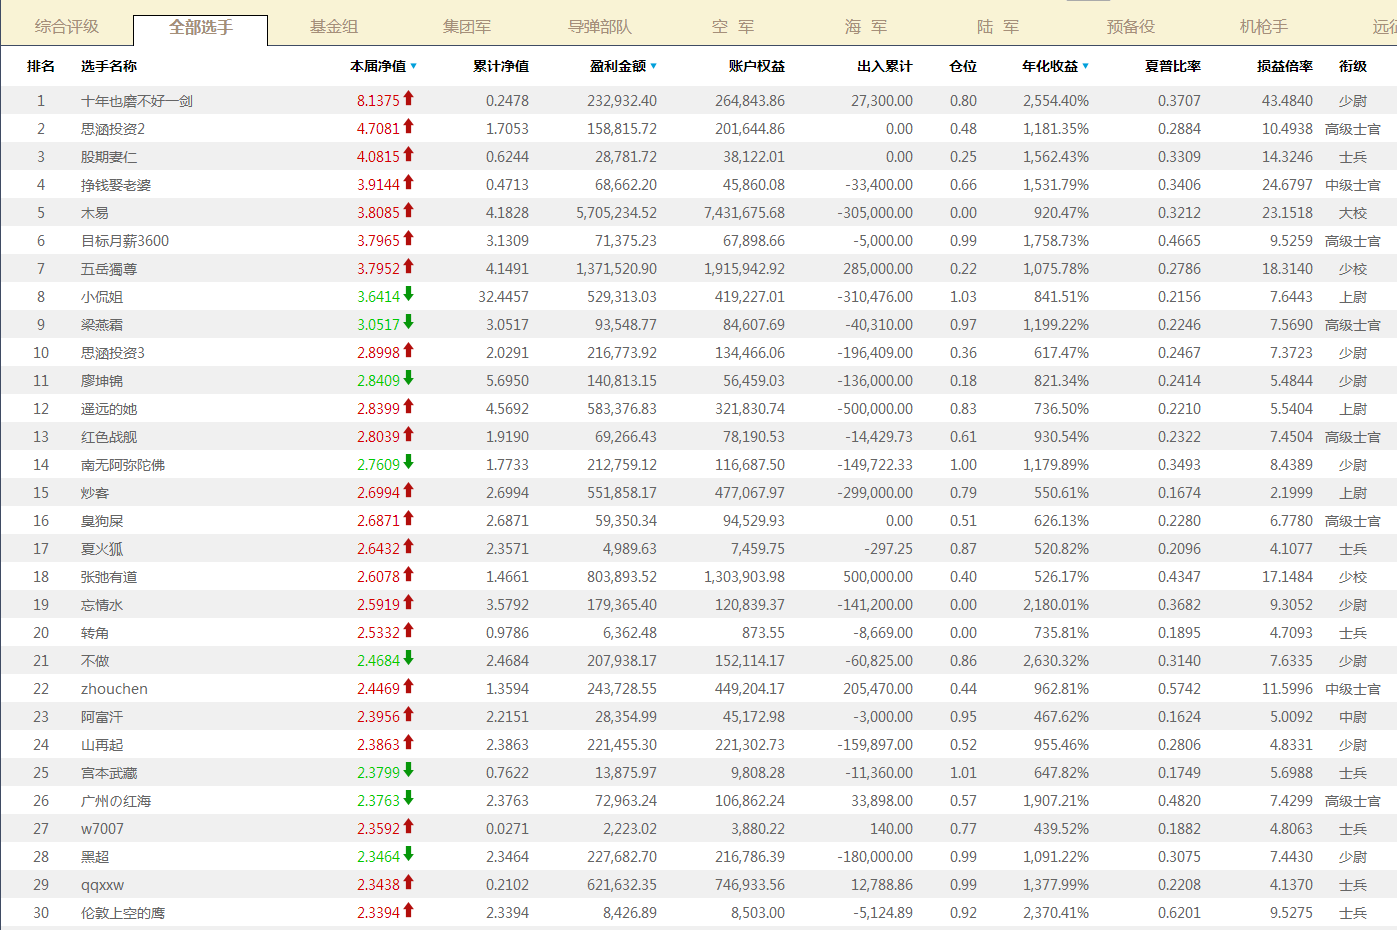
Task: Open the 基金组 tab
Action: pyautogui.click(x=334, y=27)
